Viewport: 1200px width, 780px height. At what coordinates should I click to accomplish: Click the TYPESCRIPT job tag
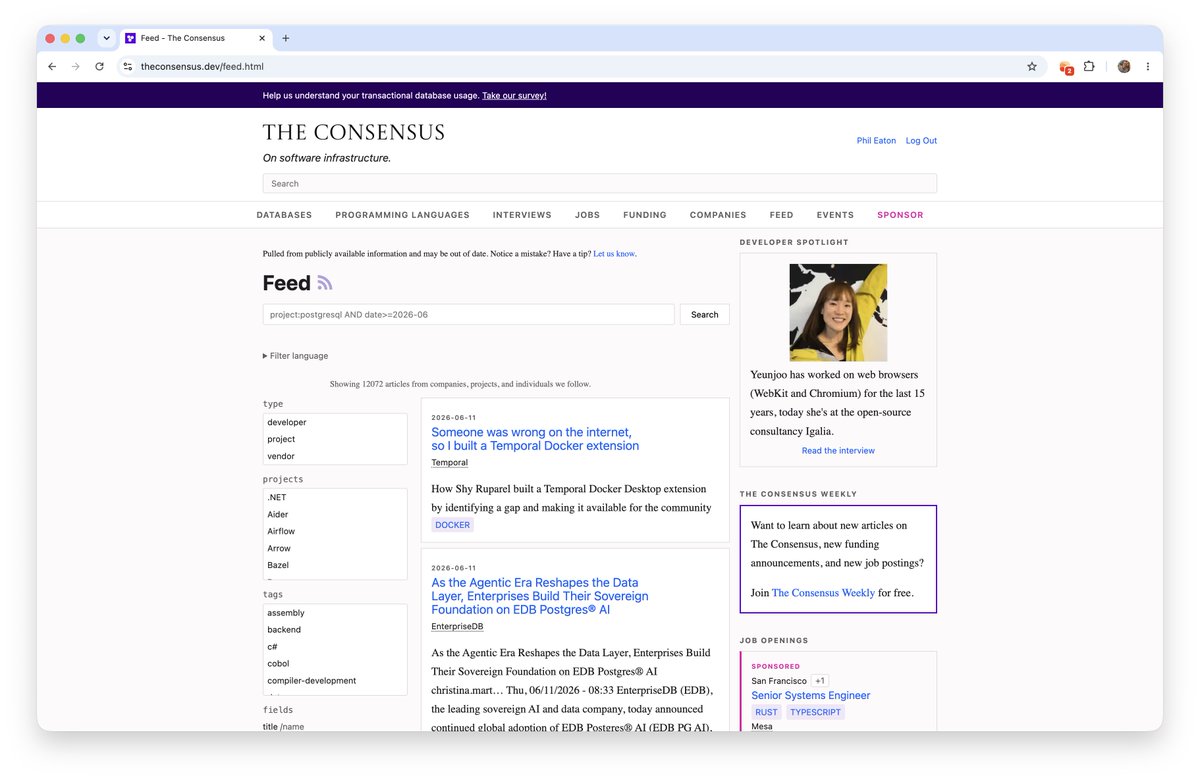815,713
